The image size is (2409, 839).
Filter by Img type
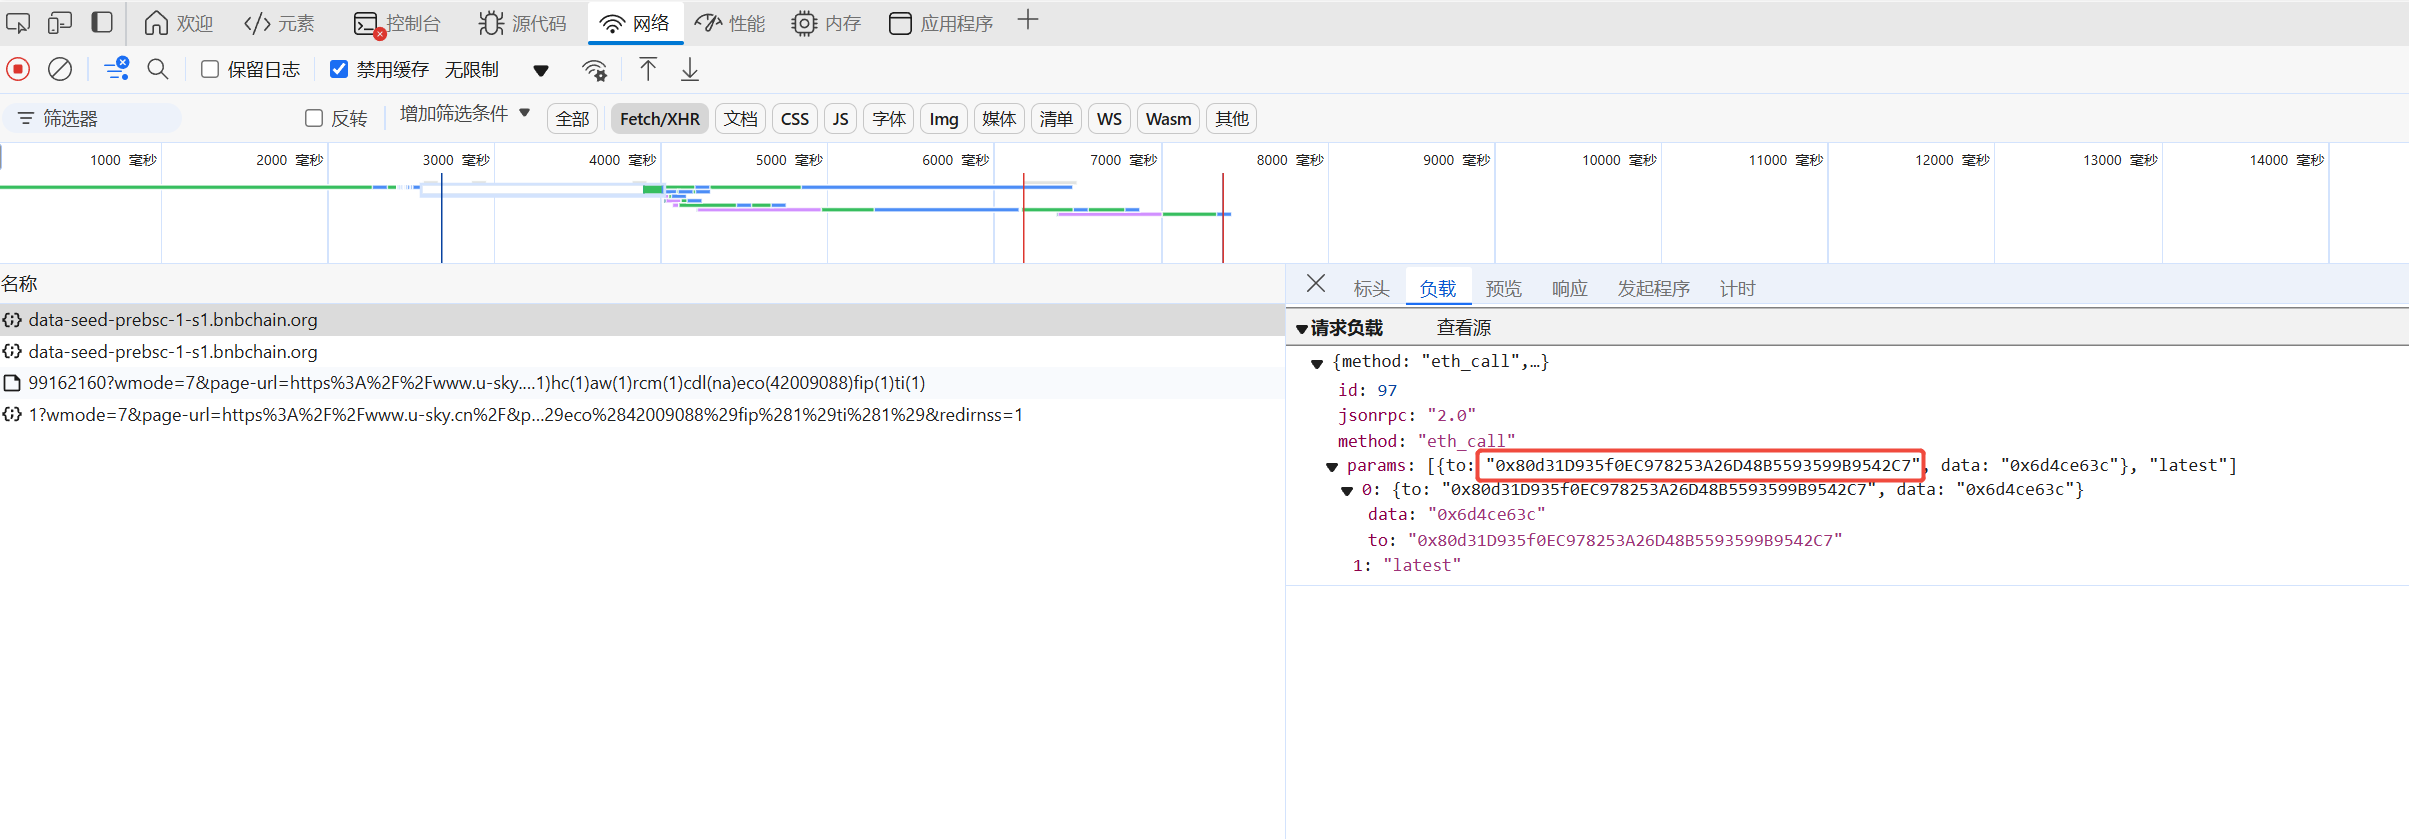(x=944, y=119)
